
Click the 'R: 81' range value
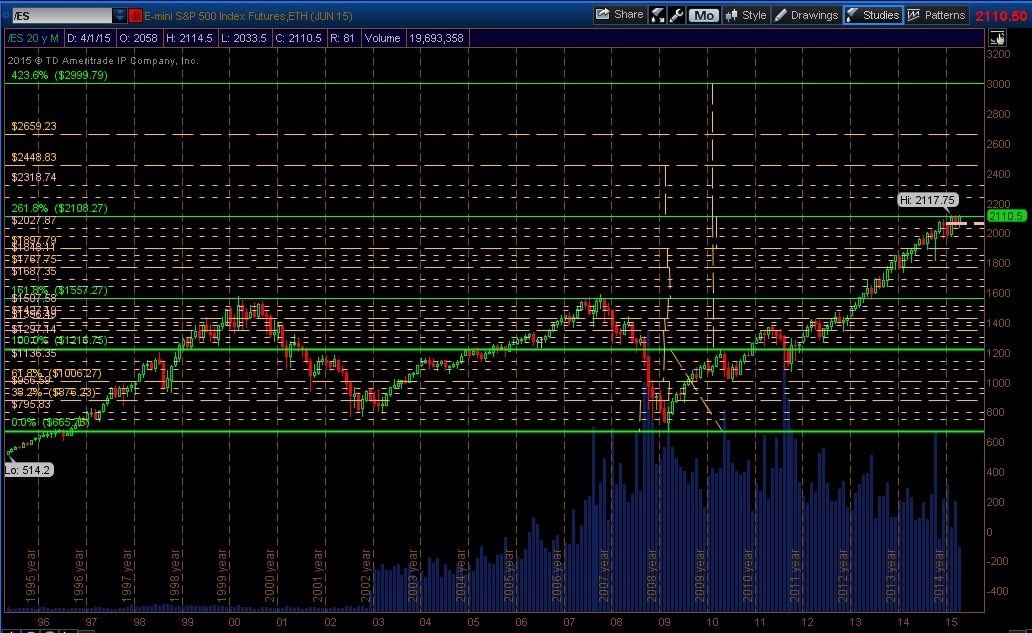pyautogui.click(x=342, y=38)
